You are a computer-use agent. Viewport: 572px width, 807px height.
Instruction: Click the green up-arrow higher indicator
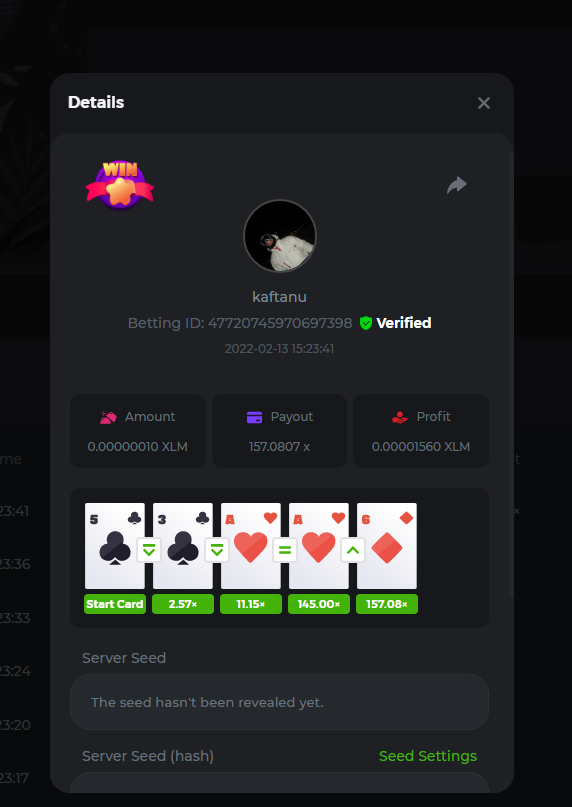point(353,550)
